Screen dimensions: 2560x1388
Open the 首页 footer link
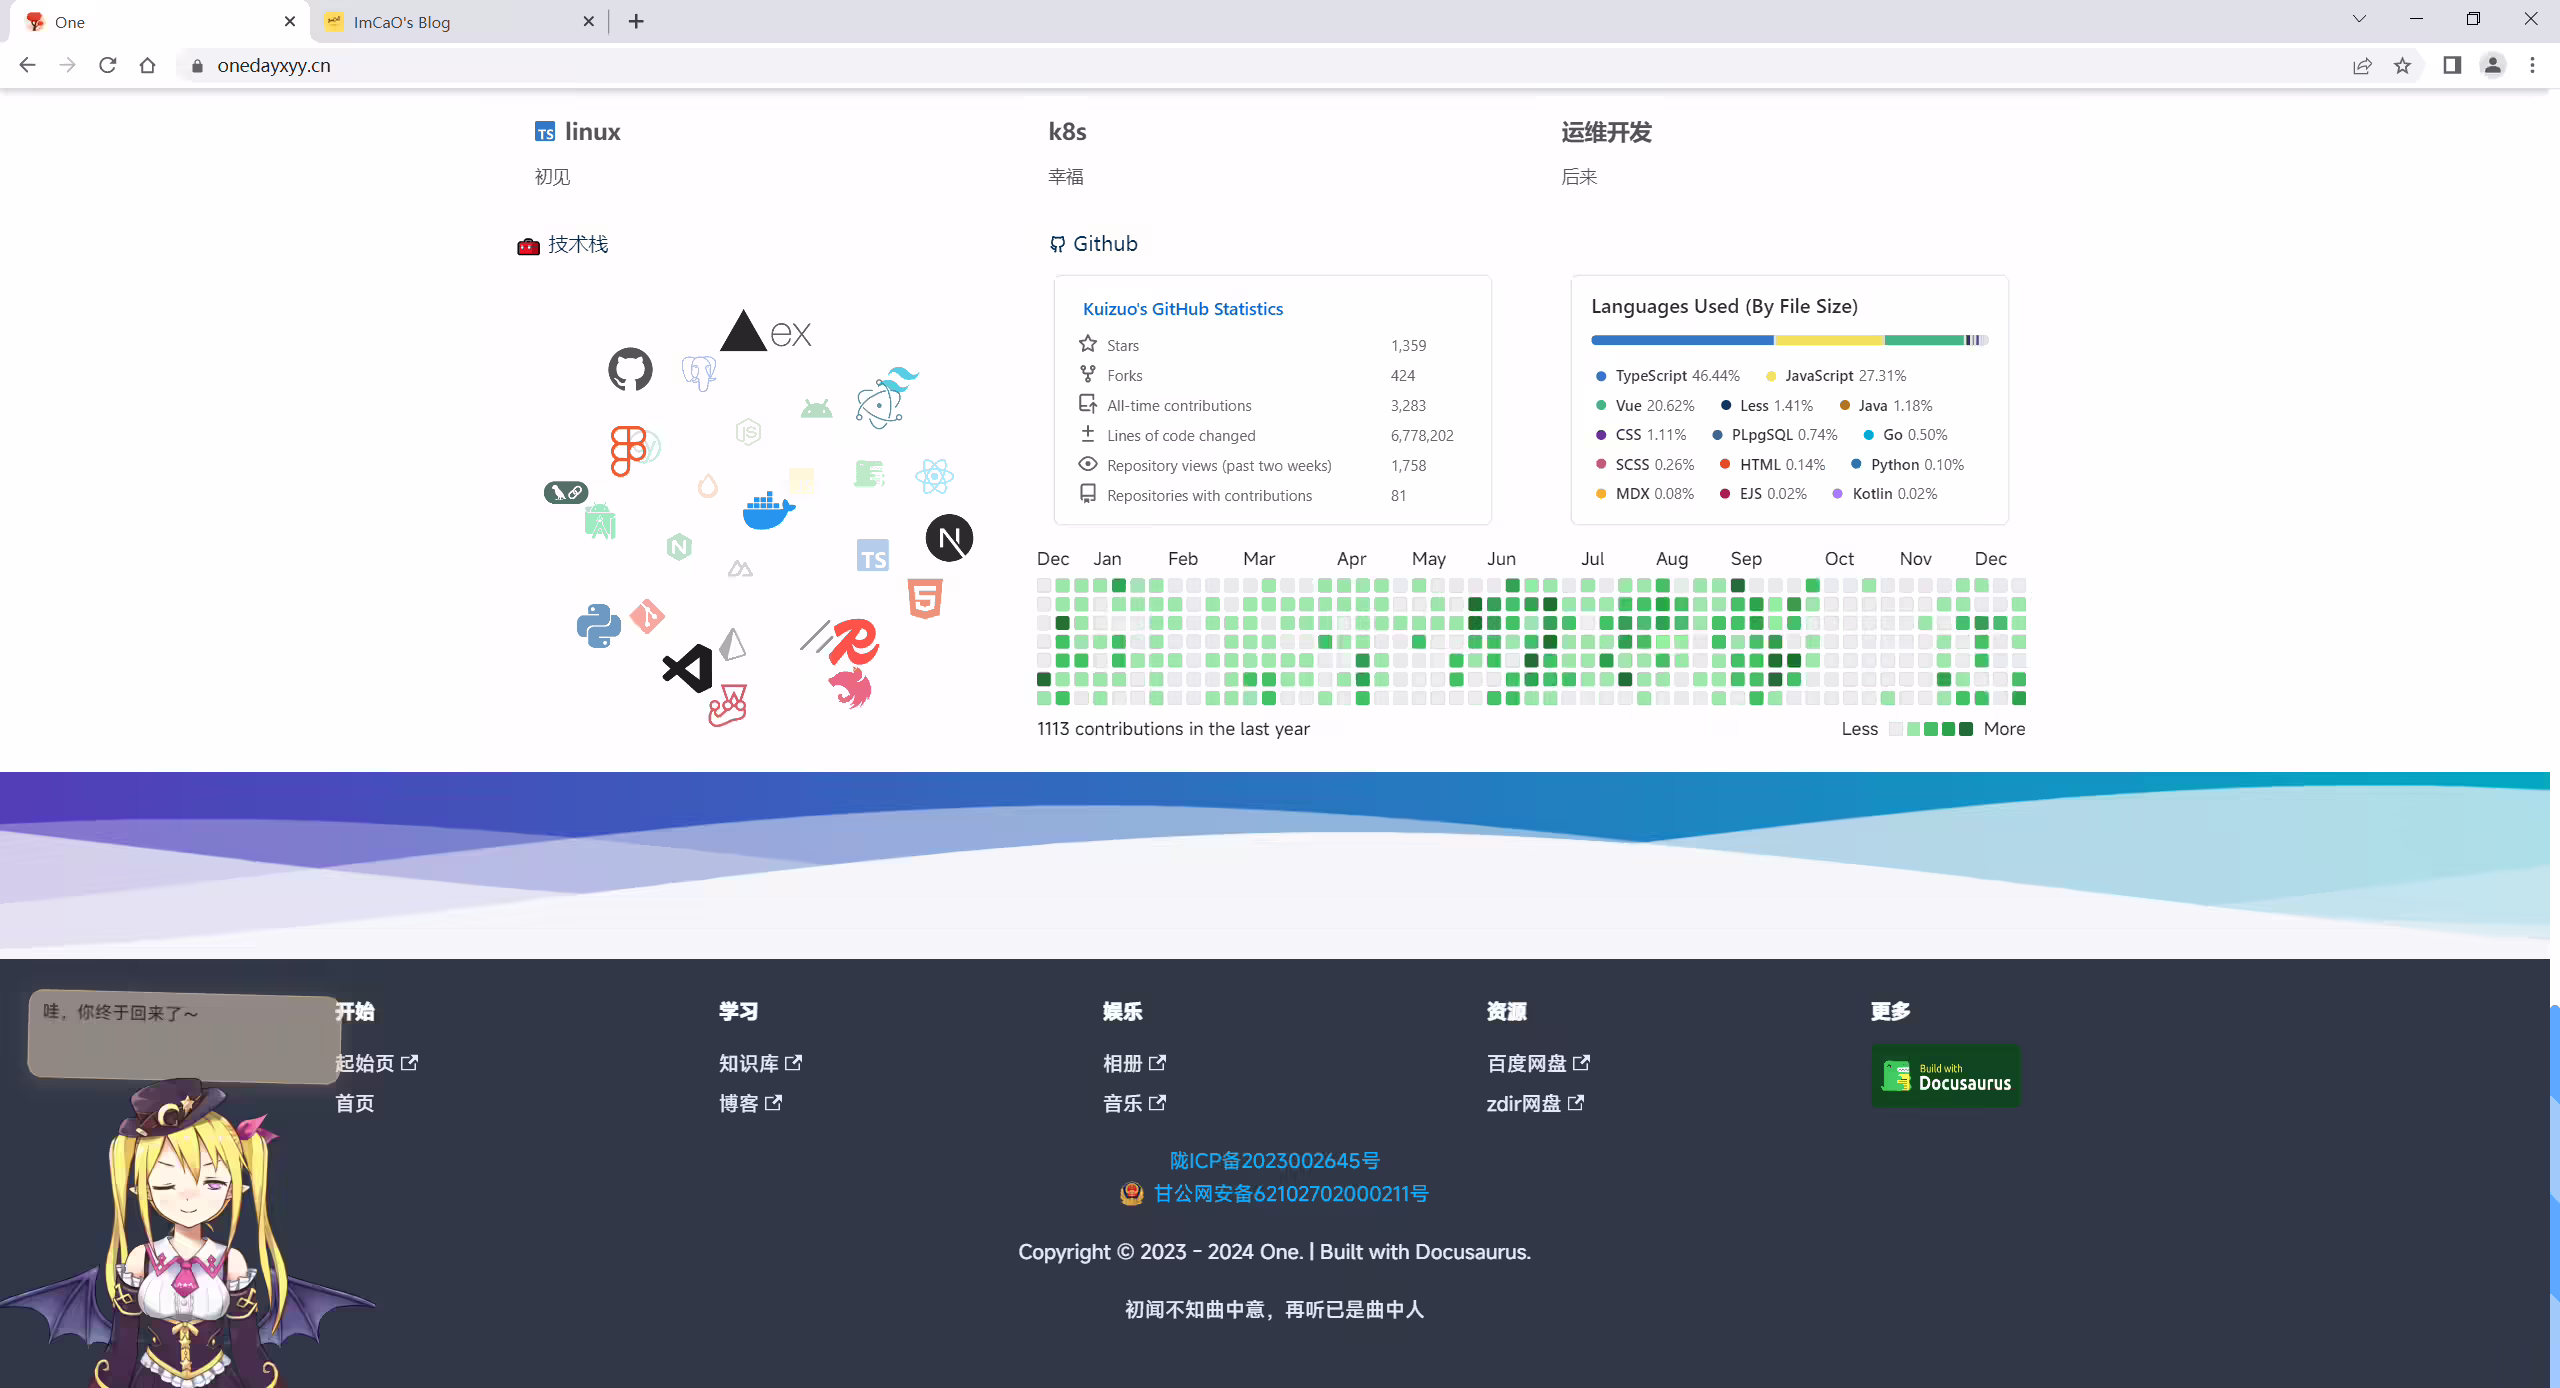(x=355, y=1103)
